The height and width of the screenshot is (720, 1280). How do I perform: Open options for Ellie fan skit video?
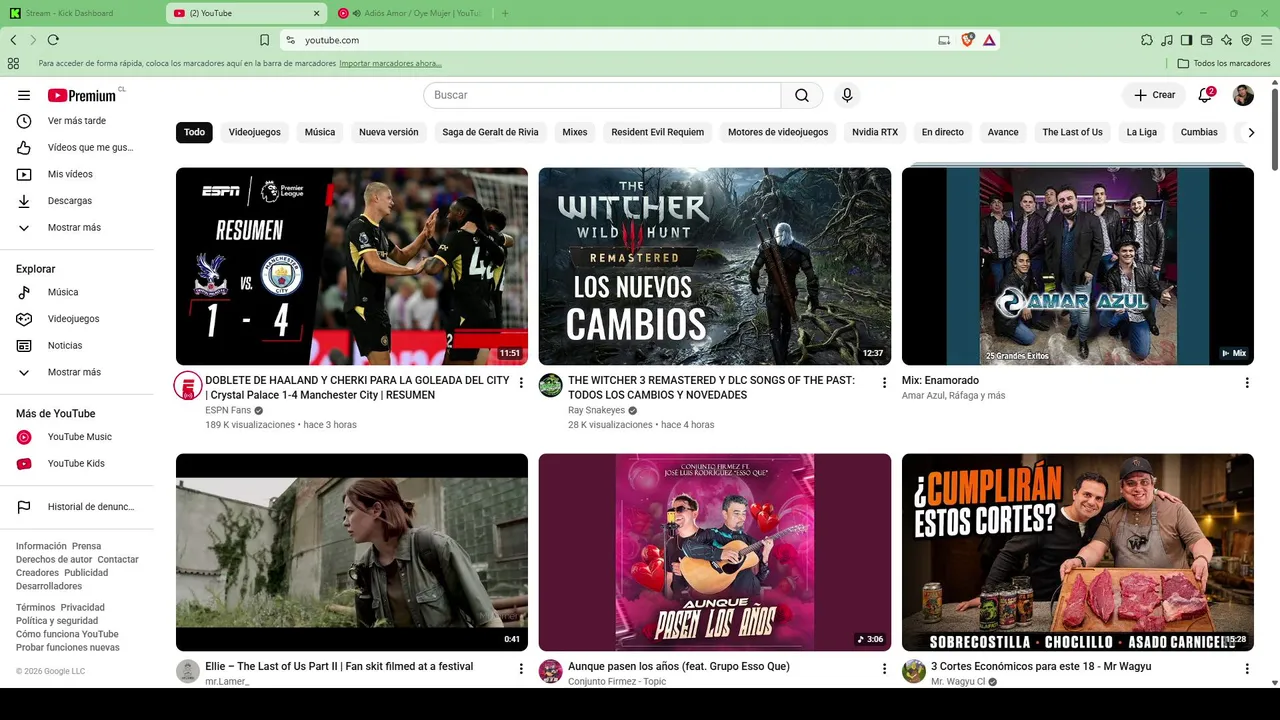click(x=521, y=669)
